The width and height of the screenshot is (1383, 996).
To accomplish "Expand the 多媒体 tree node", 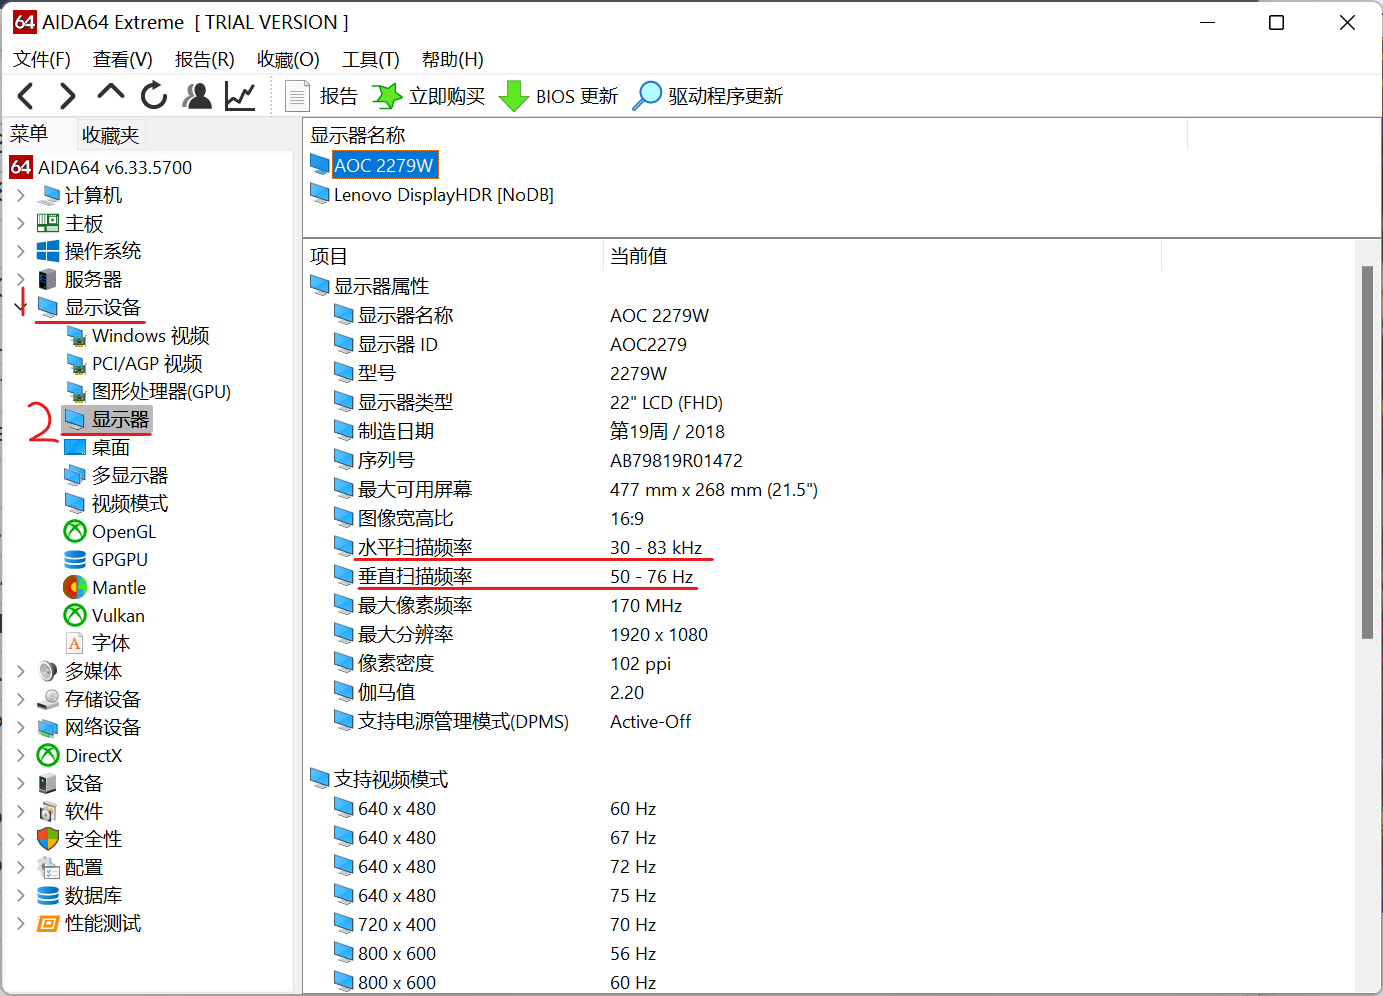I will click(21, 671).
